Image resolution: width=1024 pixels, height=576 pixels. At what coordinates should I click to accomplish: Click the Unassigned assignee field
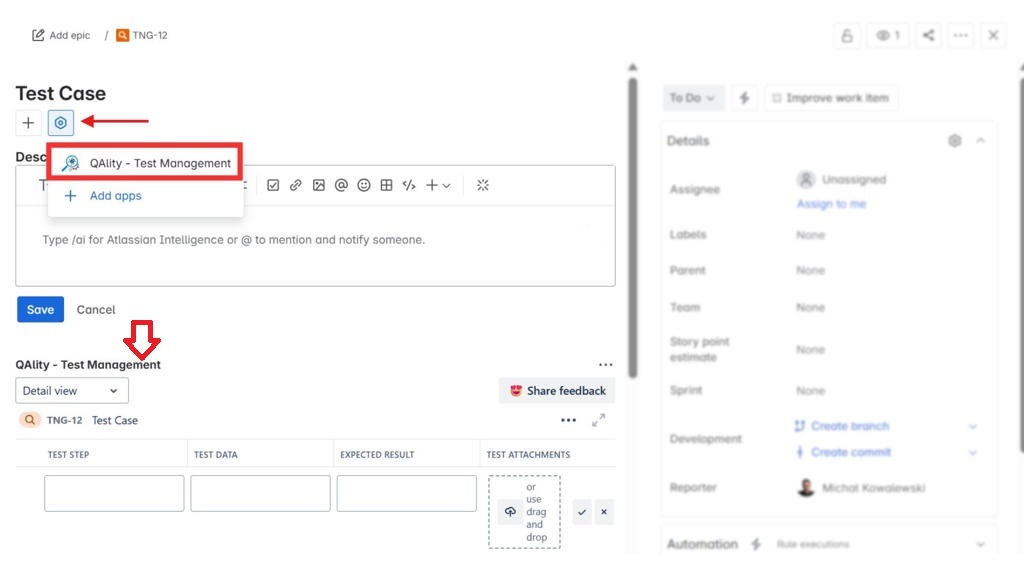(x=842, y=180)
